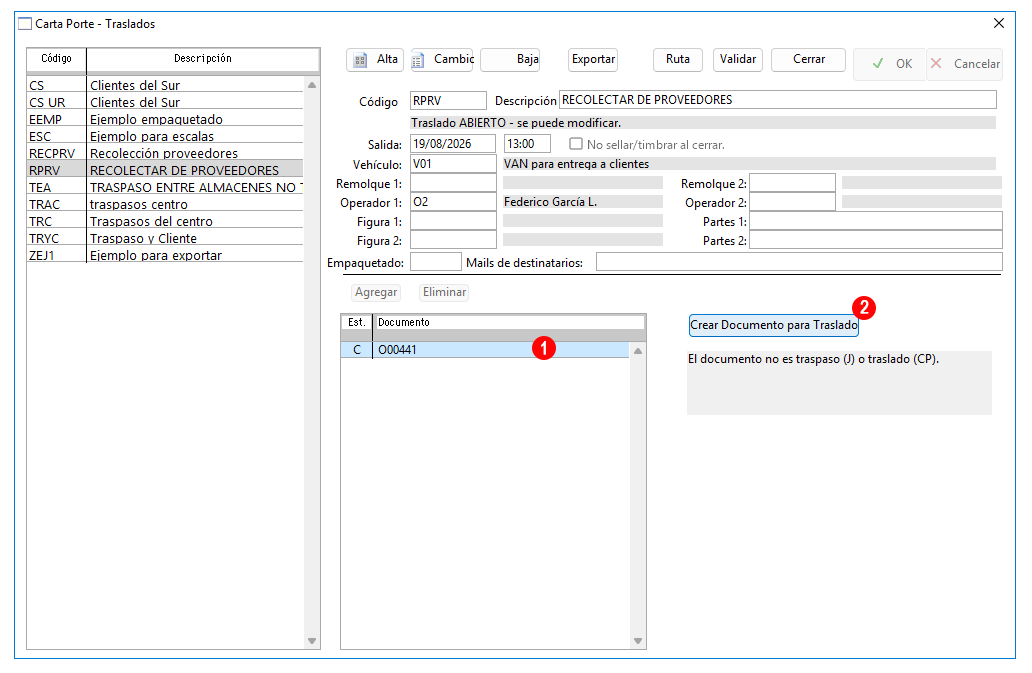The width and height of the screenshot is (1032, 673).
Task: Select row TRYC Traspaso y Cliente
Action: 165,238
